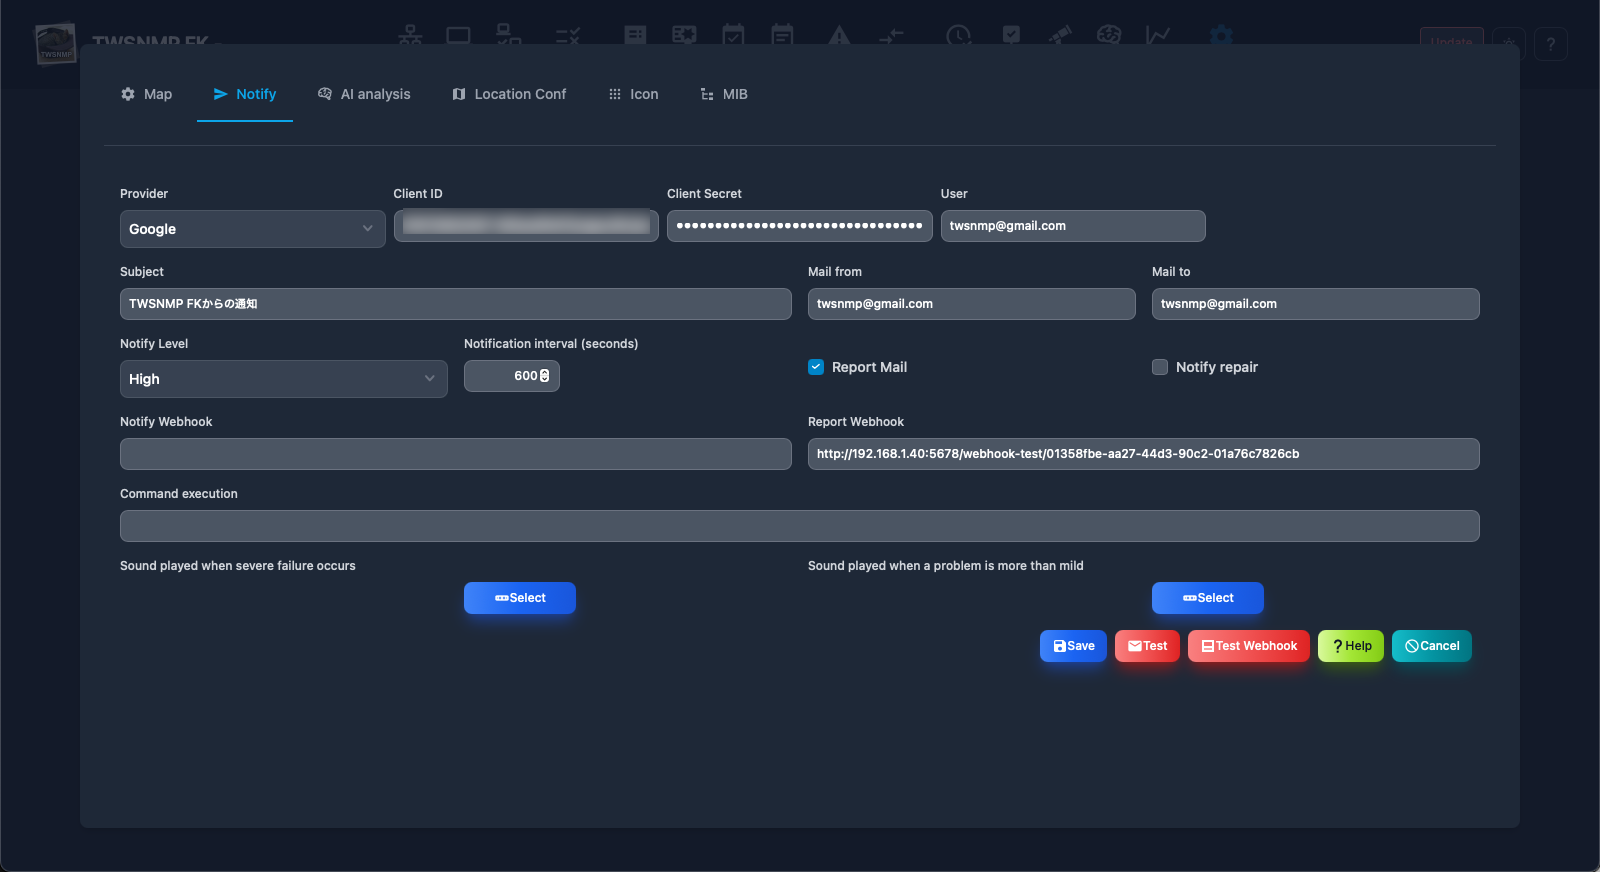Send a Test Webhook request

tap(1248, 646)
